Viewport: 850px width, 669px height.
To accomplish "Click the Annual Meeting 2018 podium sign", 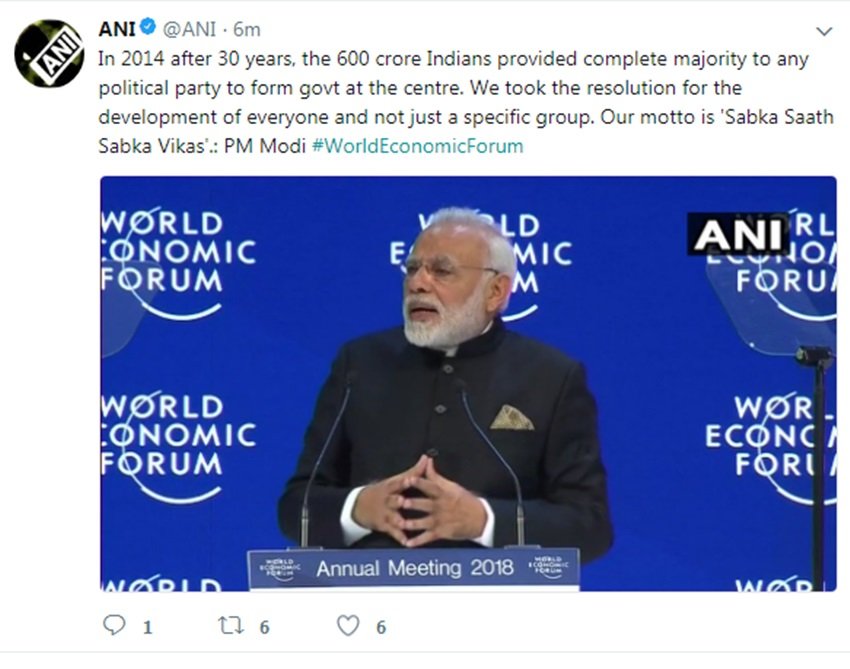I will 414,568.
